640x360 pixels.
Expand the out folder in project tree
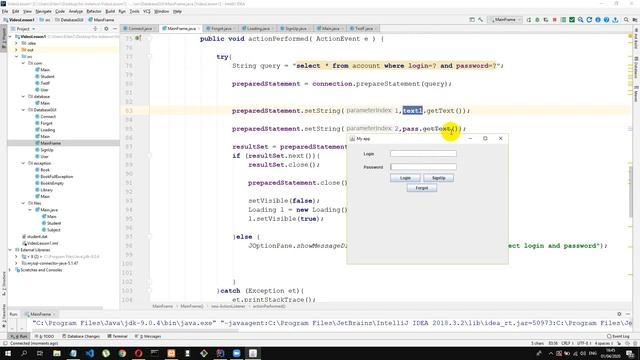(17, 50)
